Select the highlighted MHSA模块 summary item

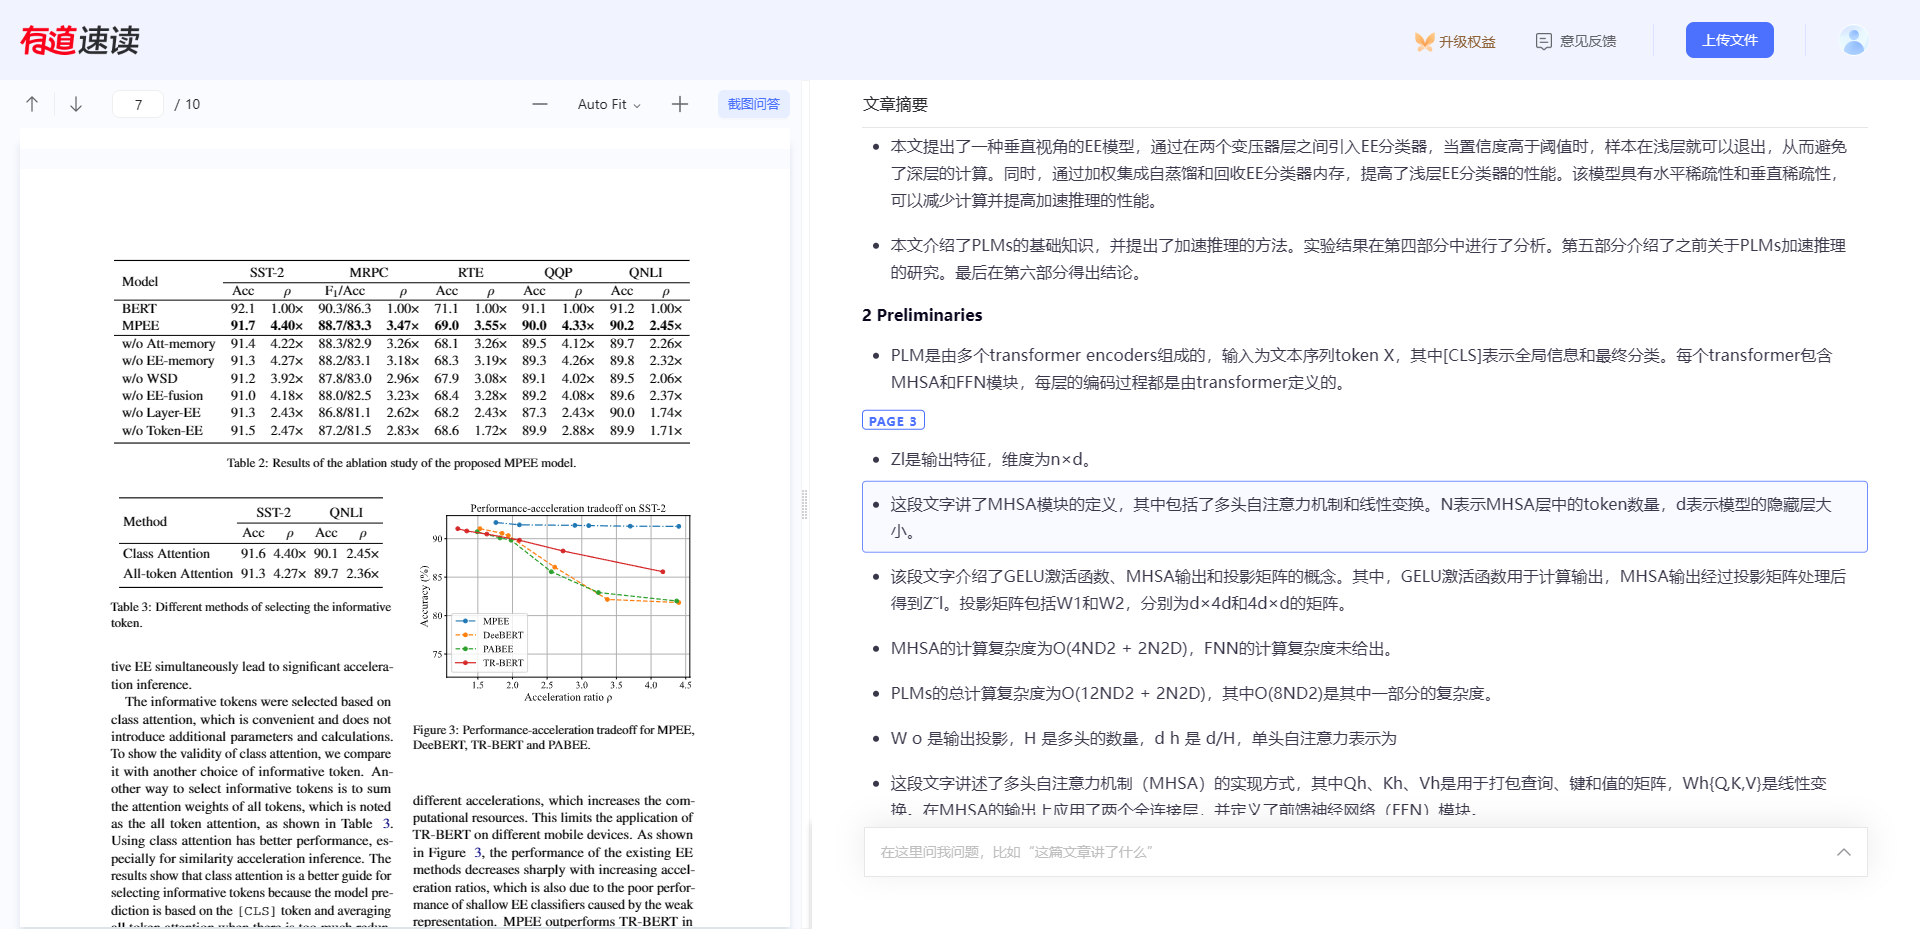click(1365, 517)
